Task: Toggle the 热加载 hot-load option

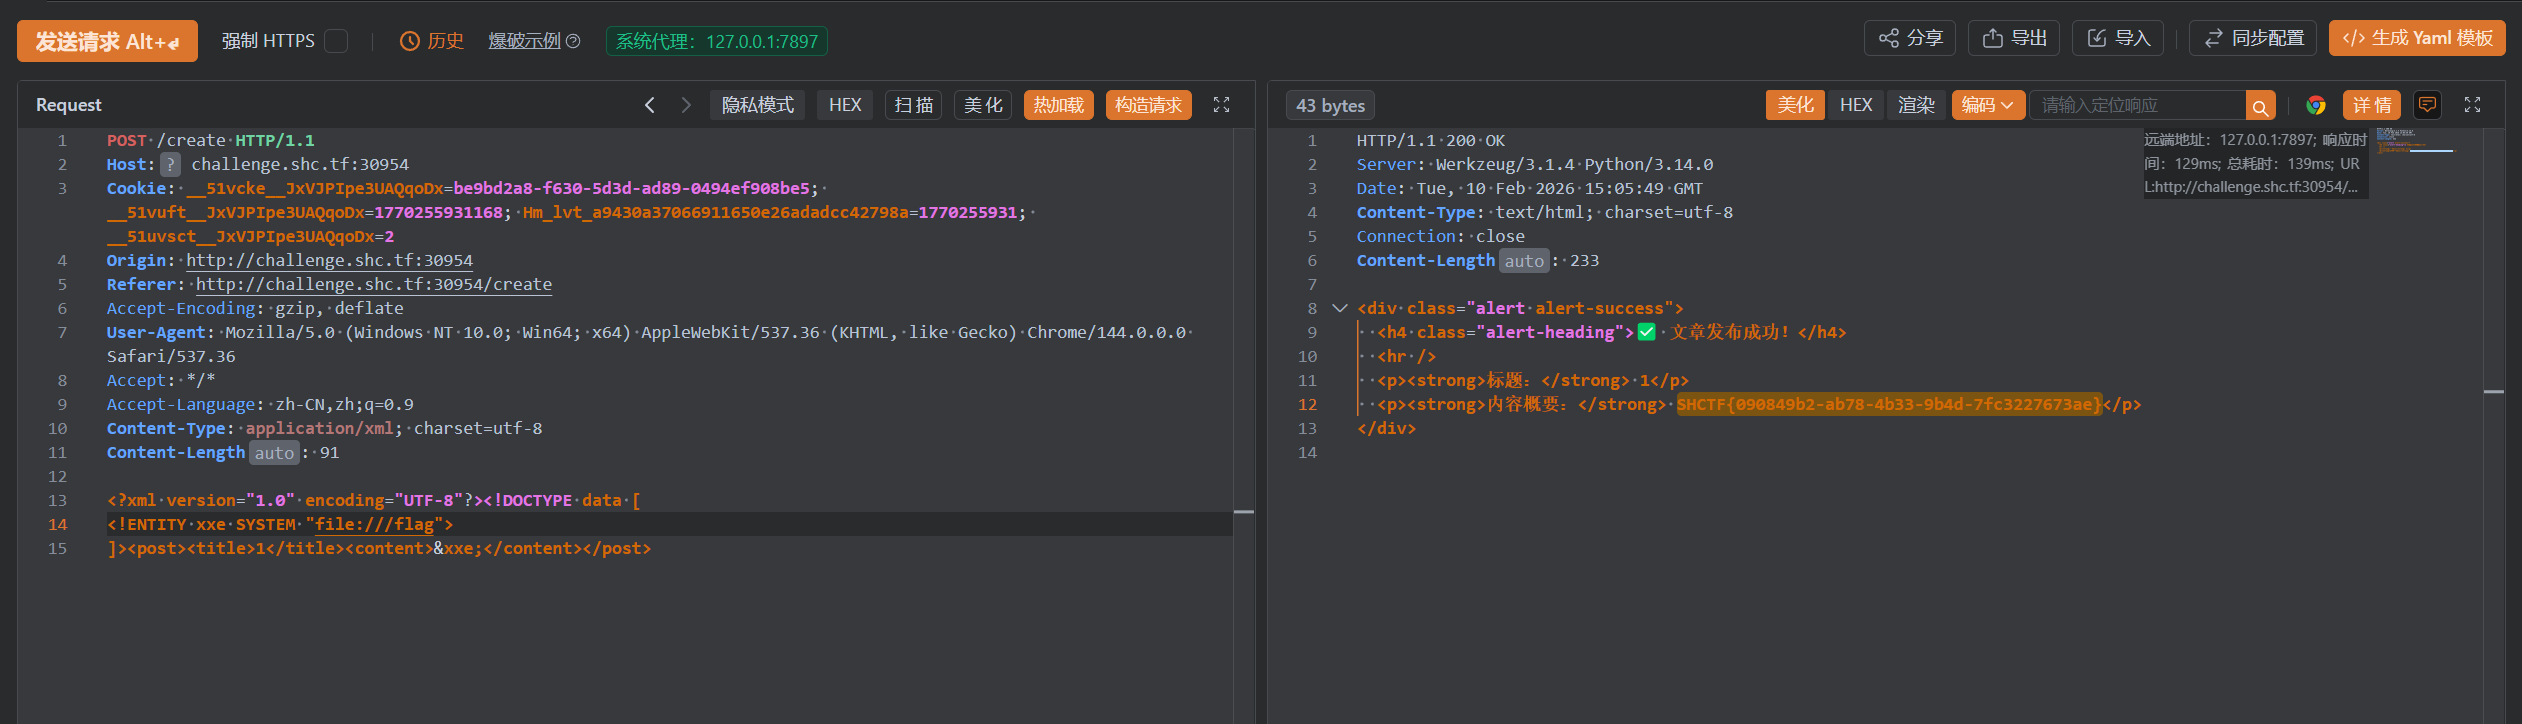Action: coord(1059,105)
